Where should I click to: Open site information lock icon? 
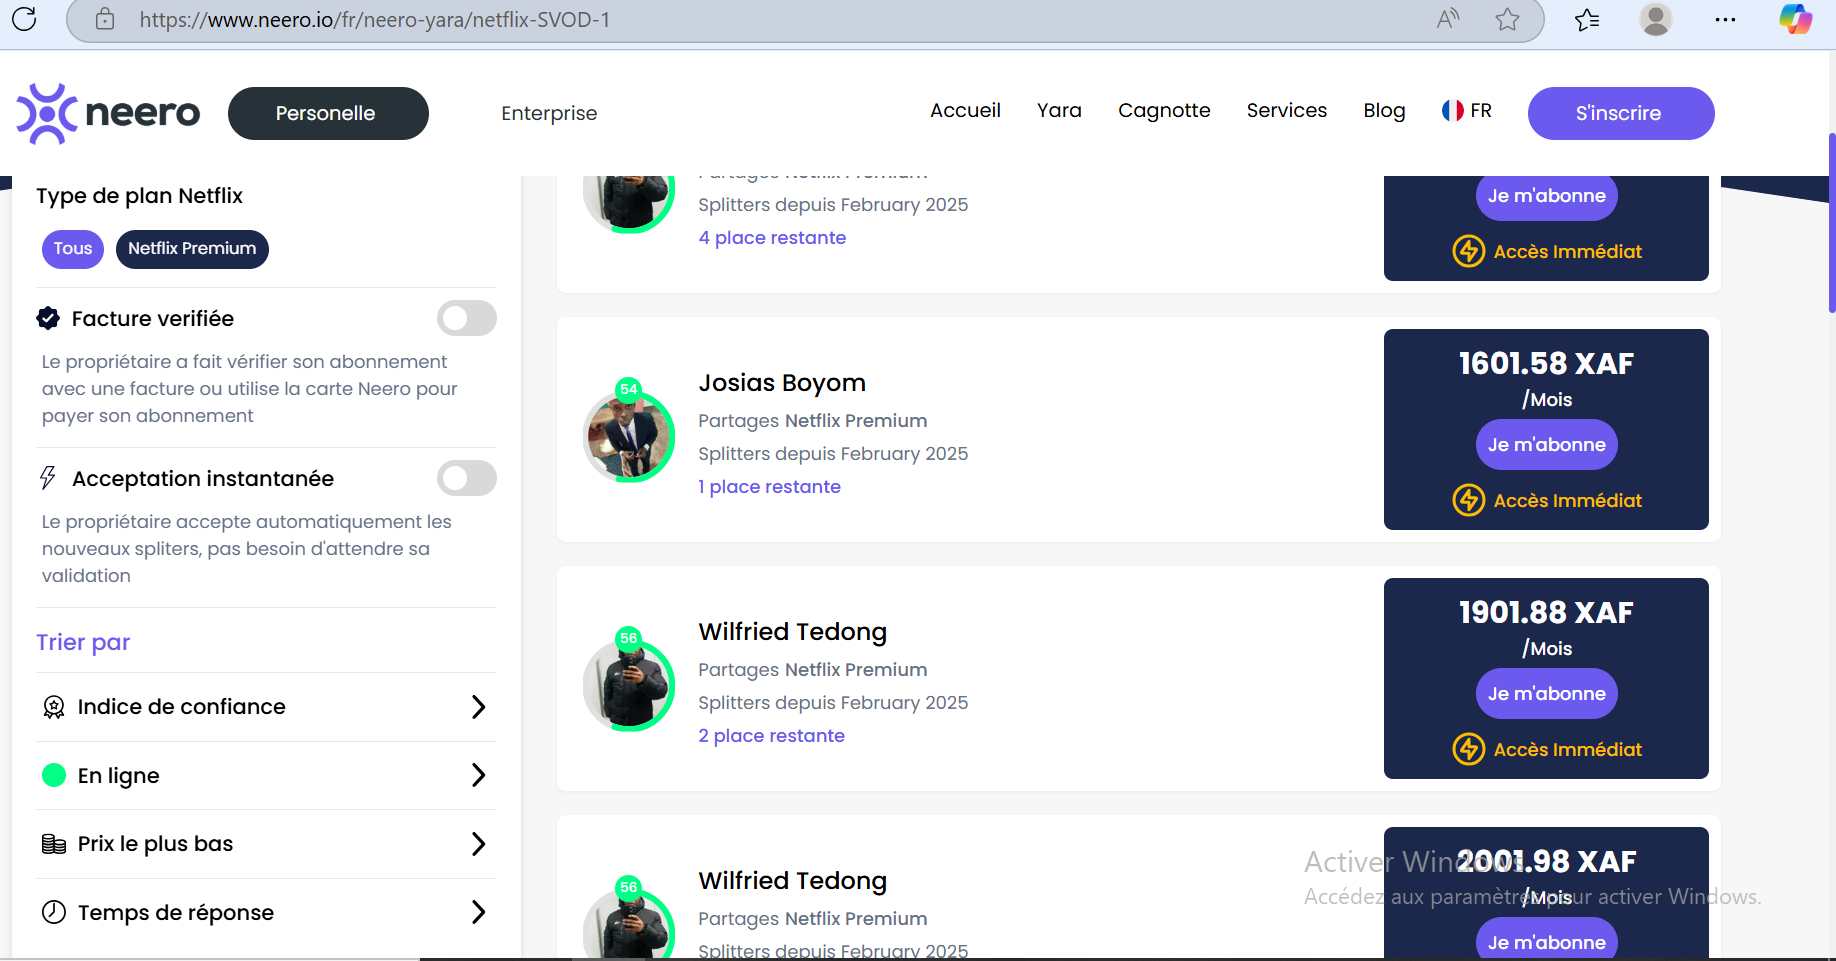click(x=105, y=19)
